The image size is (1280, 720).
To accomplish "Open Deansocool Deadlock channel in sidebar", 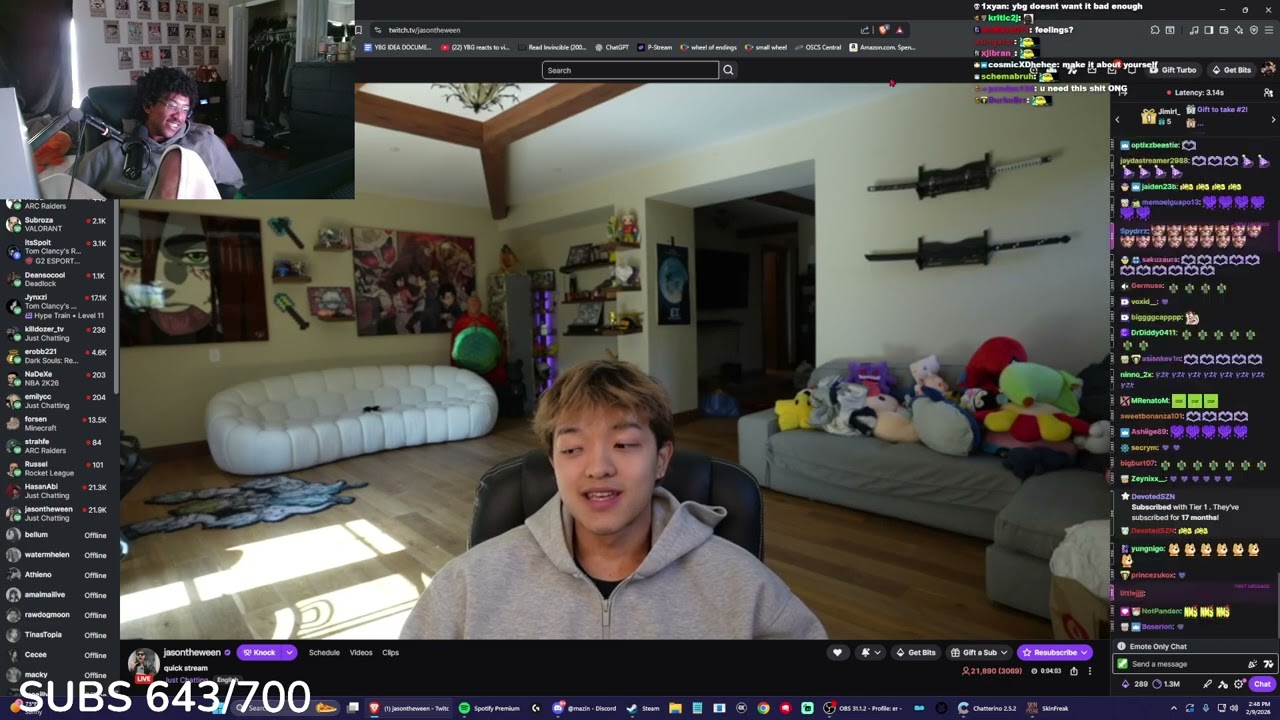I will (x=59, y=279).
